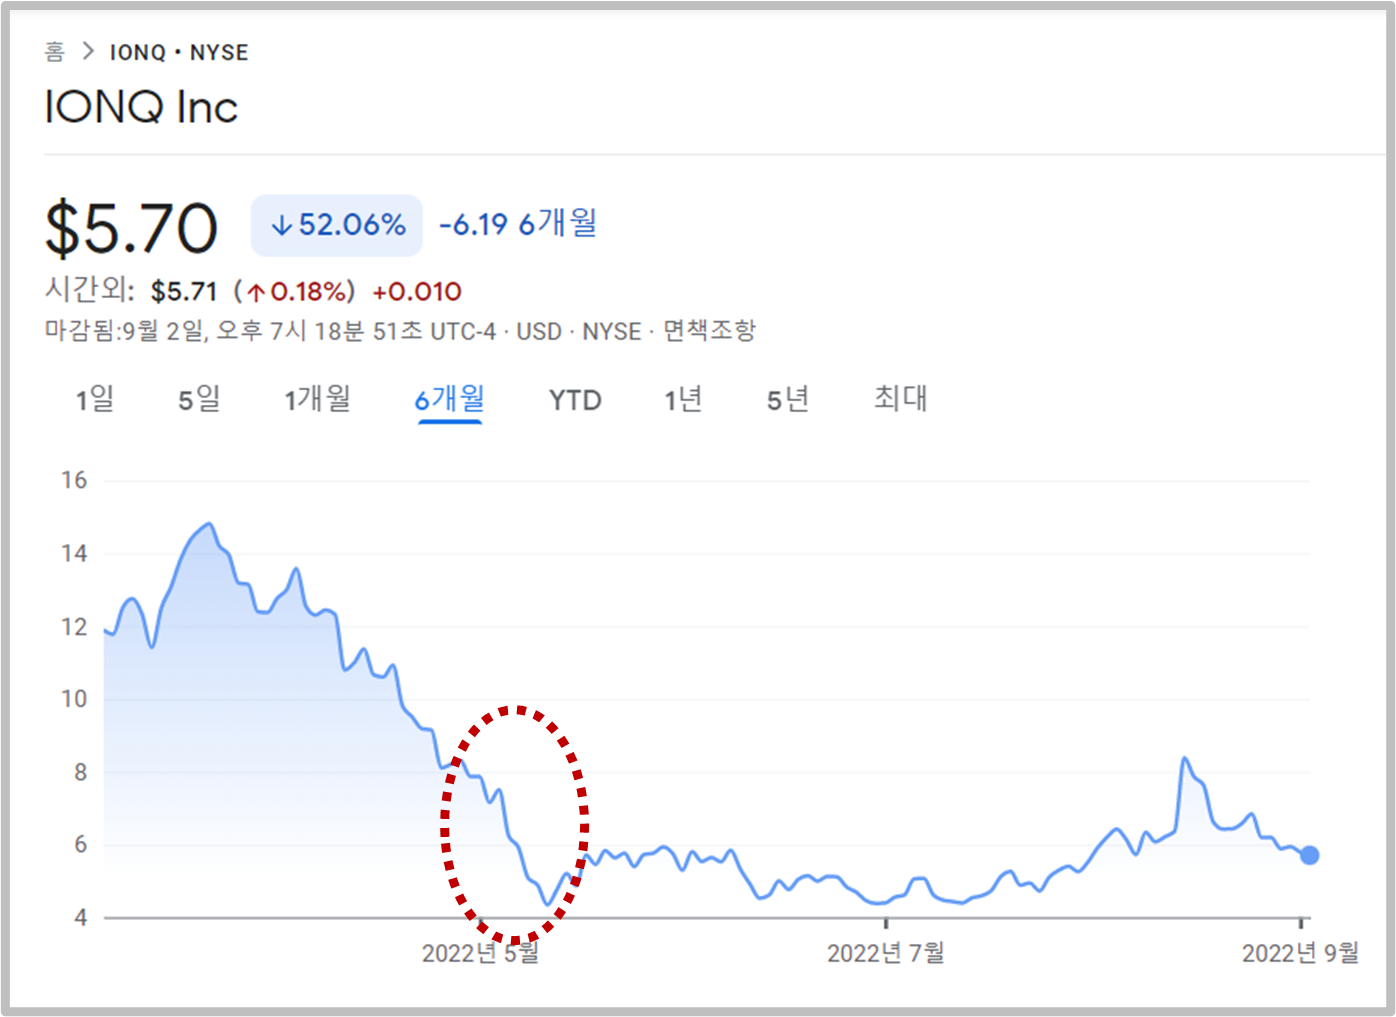
Task: Select the 6개월 range tab
Action: click(450, 399)
